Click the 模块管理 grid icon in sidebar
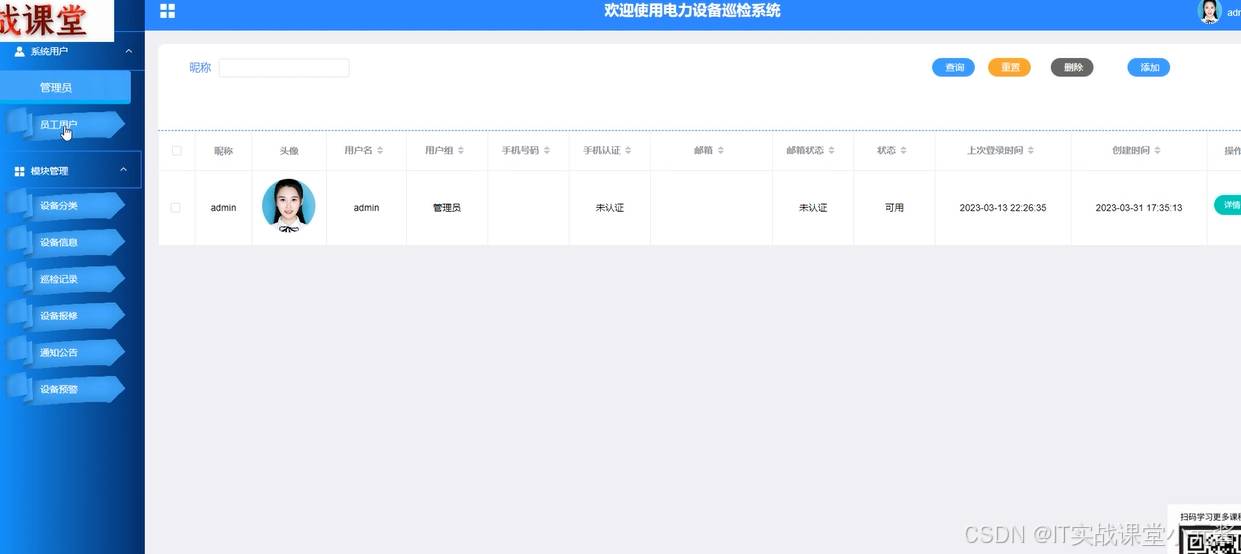This screenshot has width=1241, height=554. [x=19, y=171]
